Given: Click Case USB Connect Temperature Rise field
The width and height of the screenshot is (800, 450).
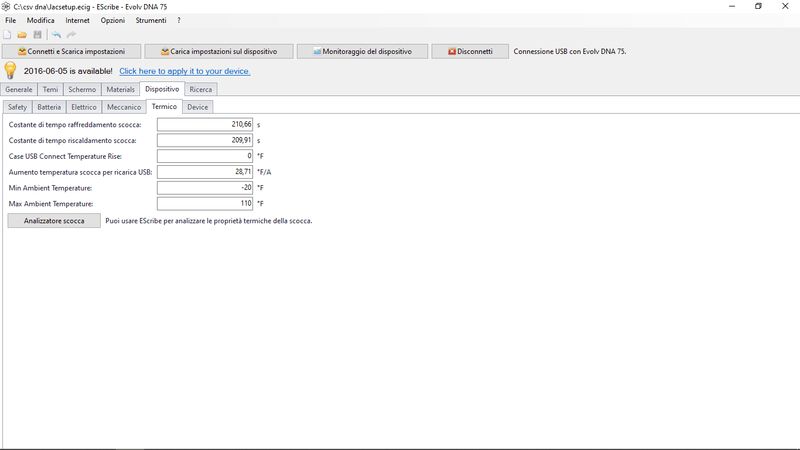Looking at the screenshot, I should (205, 156).
